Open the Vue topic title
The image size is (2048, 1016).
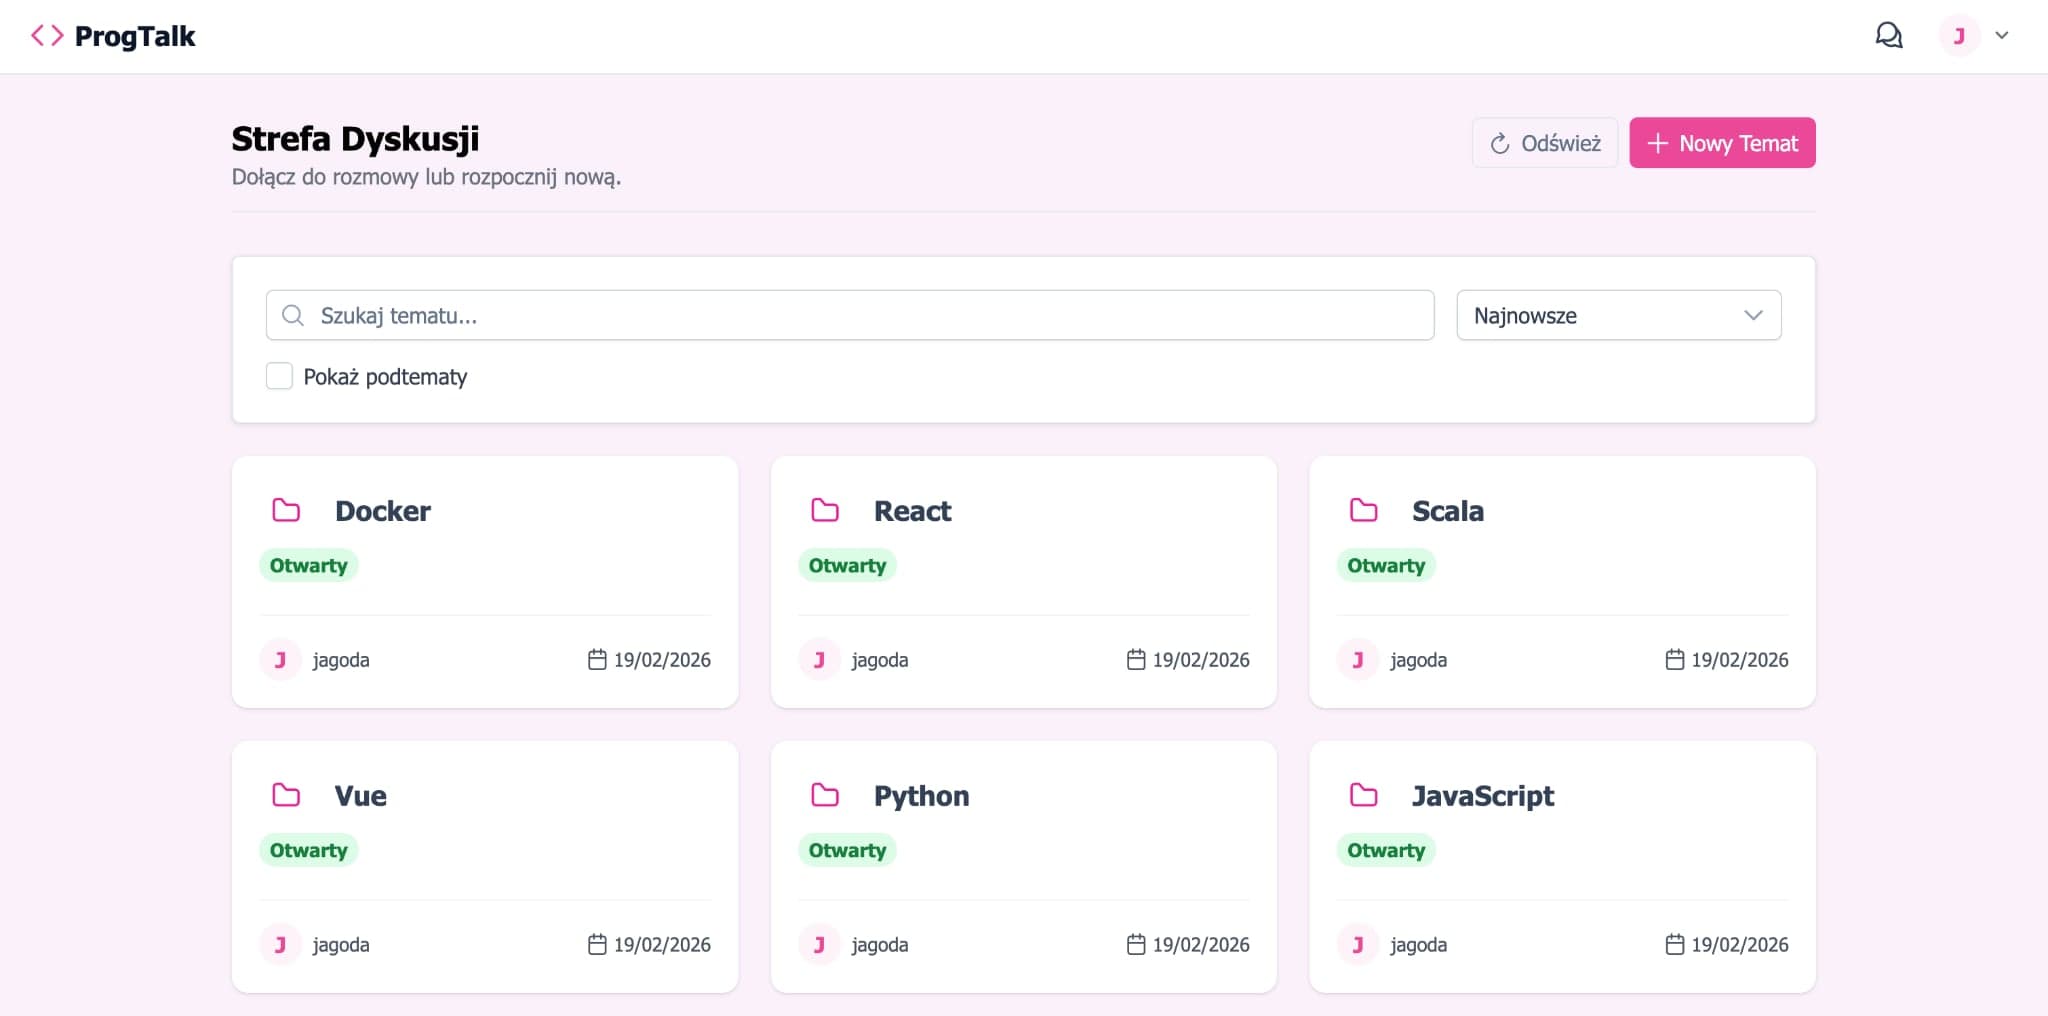pos(360,796)
